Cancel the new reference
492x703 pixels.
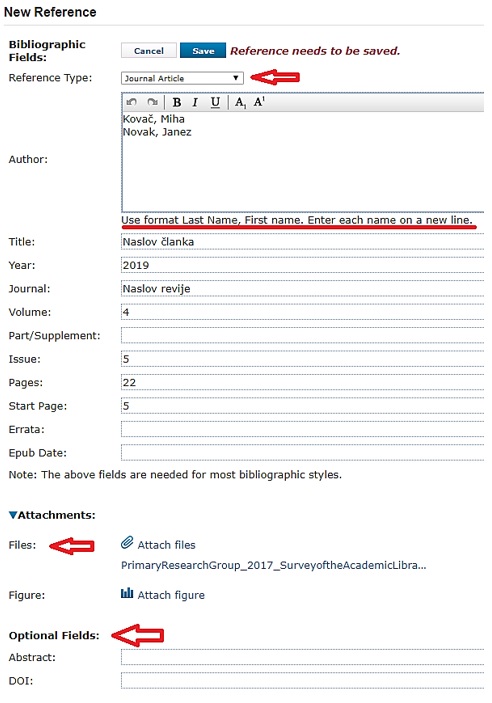(x=148, y=51)
